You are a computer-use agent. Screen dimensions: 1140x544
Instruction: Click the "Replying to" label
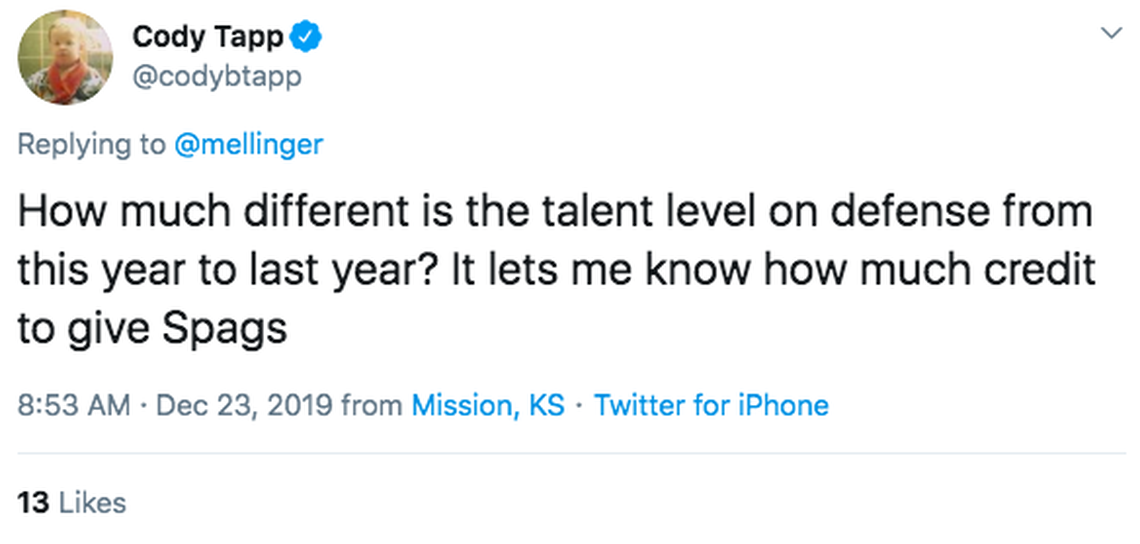(92, 144)
